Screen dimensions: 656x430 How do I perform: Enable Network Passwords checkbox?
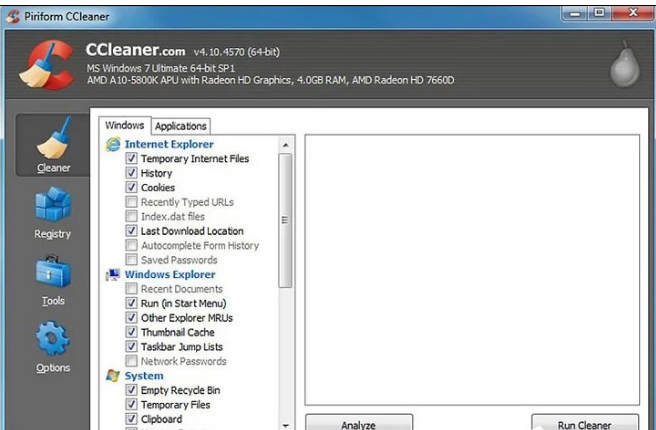pos(131,361)
